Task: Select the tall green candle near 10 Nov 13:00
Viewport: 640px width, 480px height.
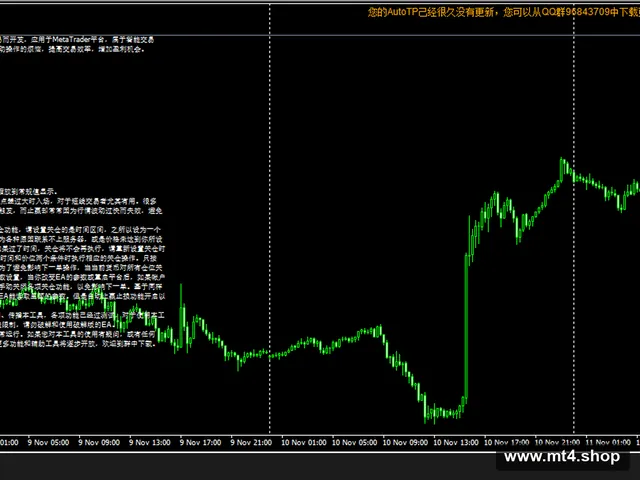Action: click(x=466, y=327)
